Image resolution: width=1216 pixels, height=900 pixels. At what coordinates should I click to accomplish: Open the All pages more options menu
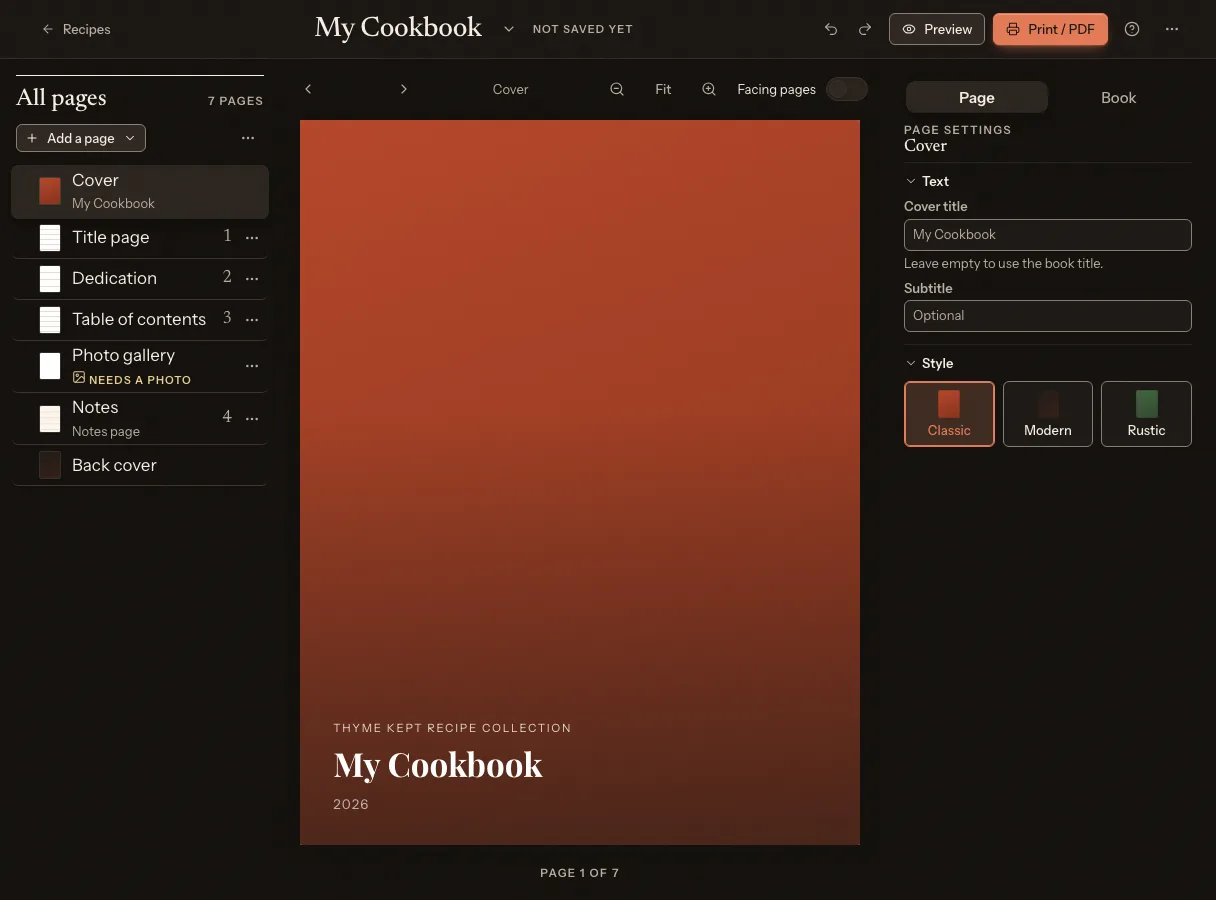[248, 138]
